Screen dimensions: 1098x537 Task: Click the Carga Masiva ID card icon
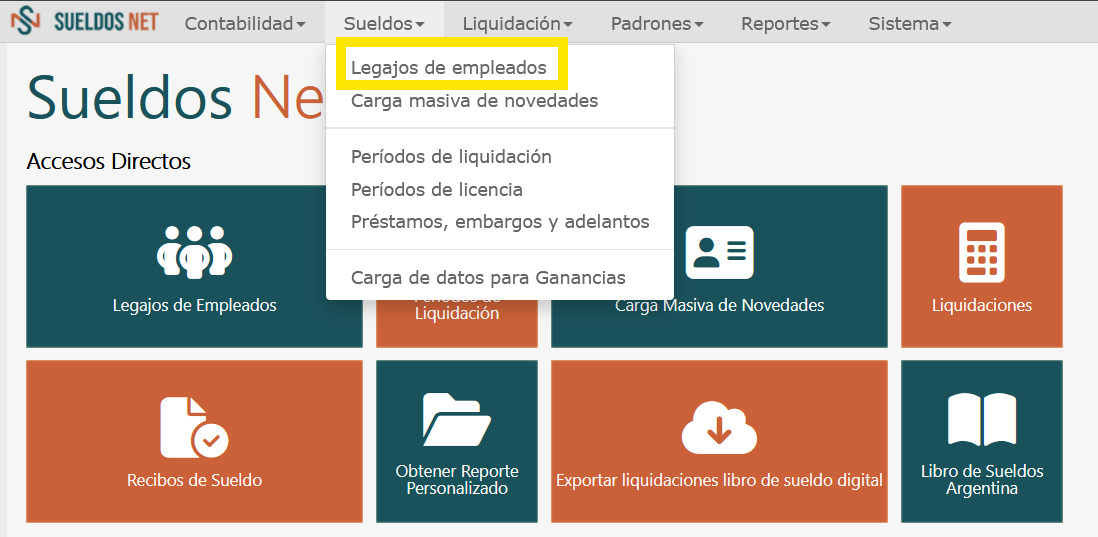(719, 252)
